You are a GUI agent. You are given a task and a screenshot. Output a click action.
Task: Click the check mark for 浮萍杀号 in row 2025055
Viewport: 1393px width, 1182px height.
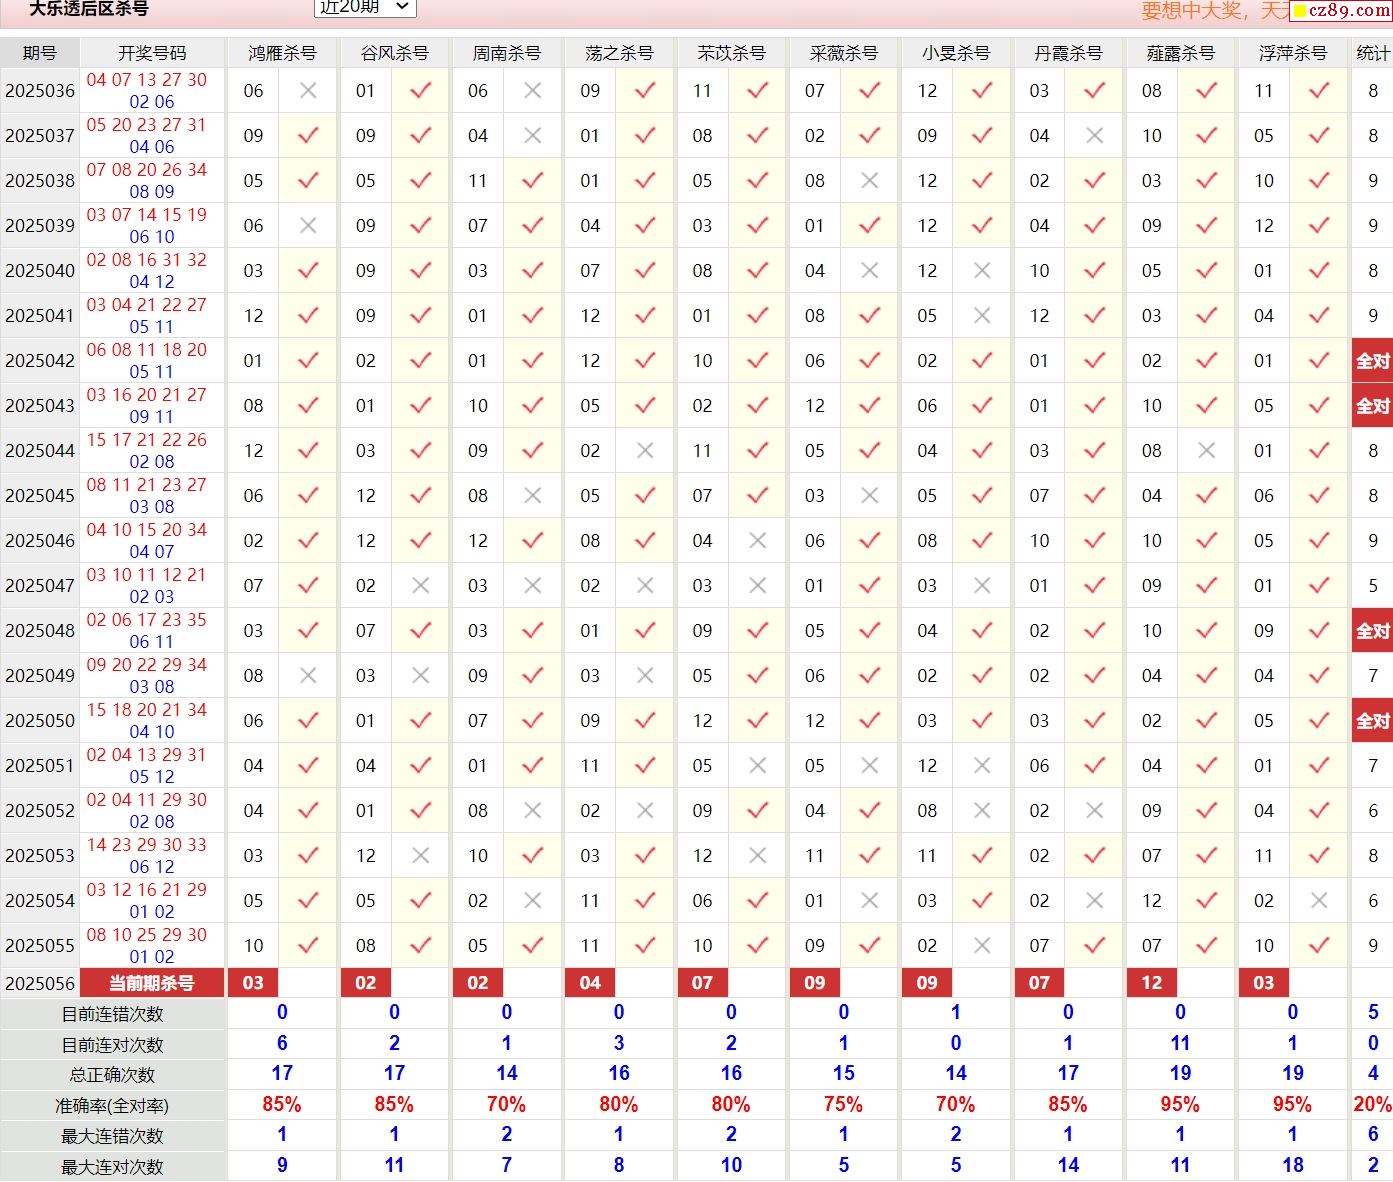(1319, 946)
